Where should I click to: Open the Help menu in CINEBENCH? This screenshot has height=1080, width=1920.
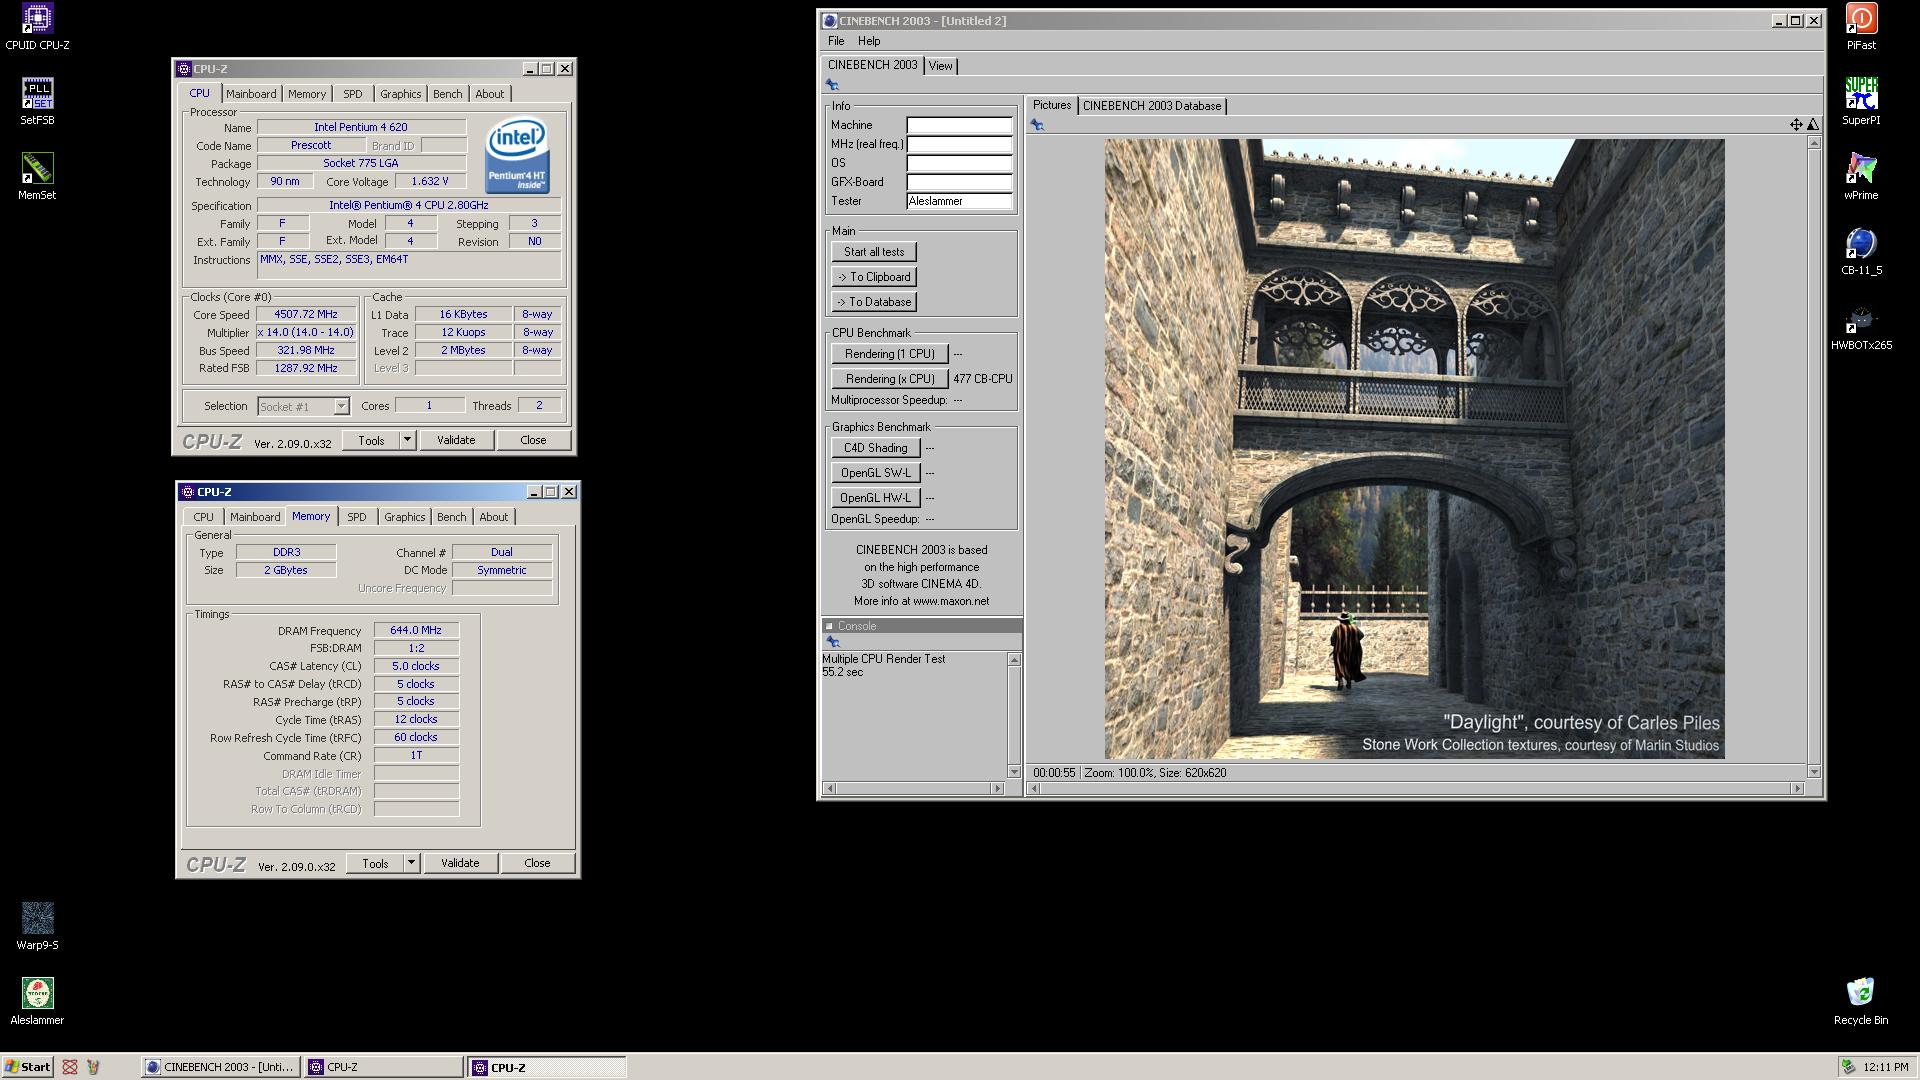pos(869,41)
